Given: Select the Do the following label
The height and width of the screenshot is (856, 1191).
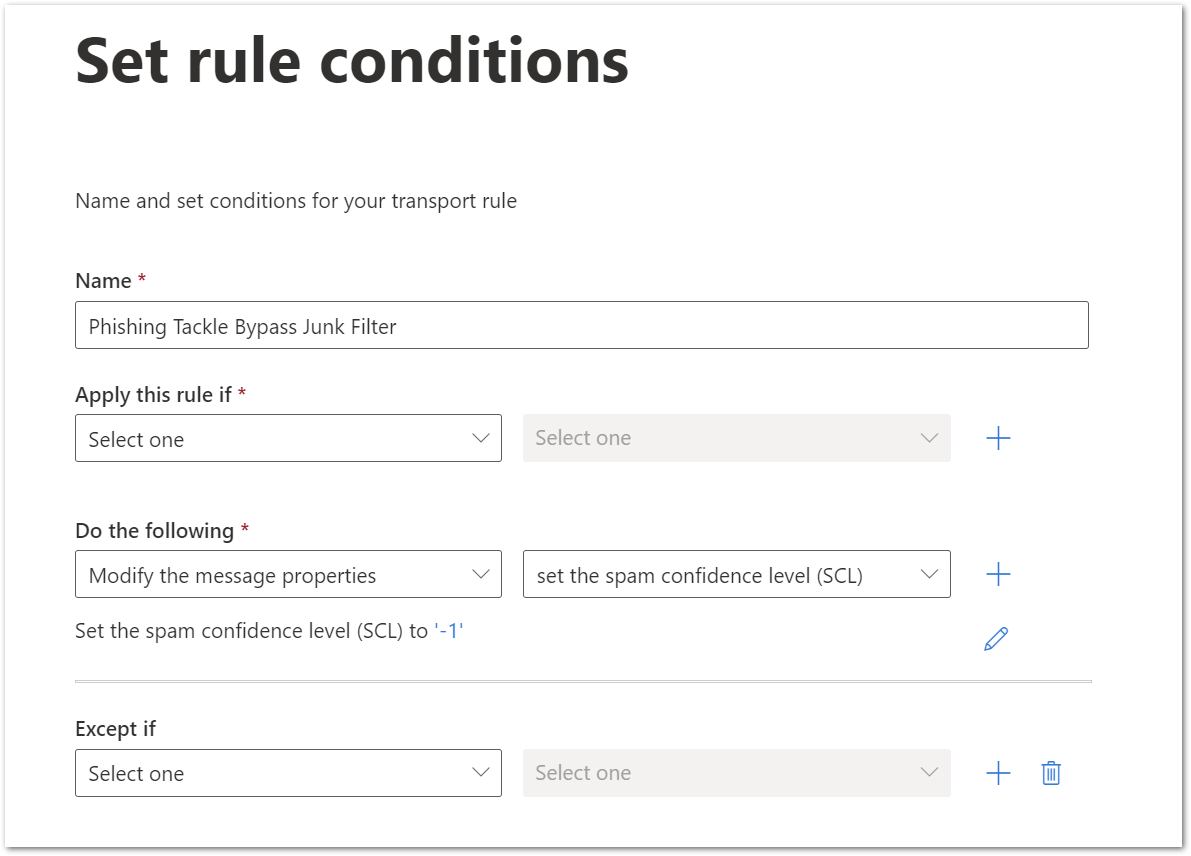Looking at the screenshot, I should (x=154, y=531).
